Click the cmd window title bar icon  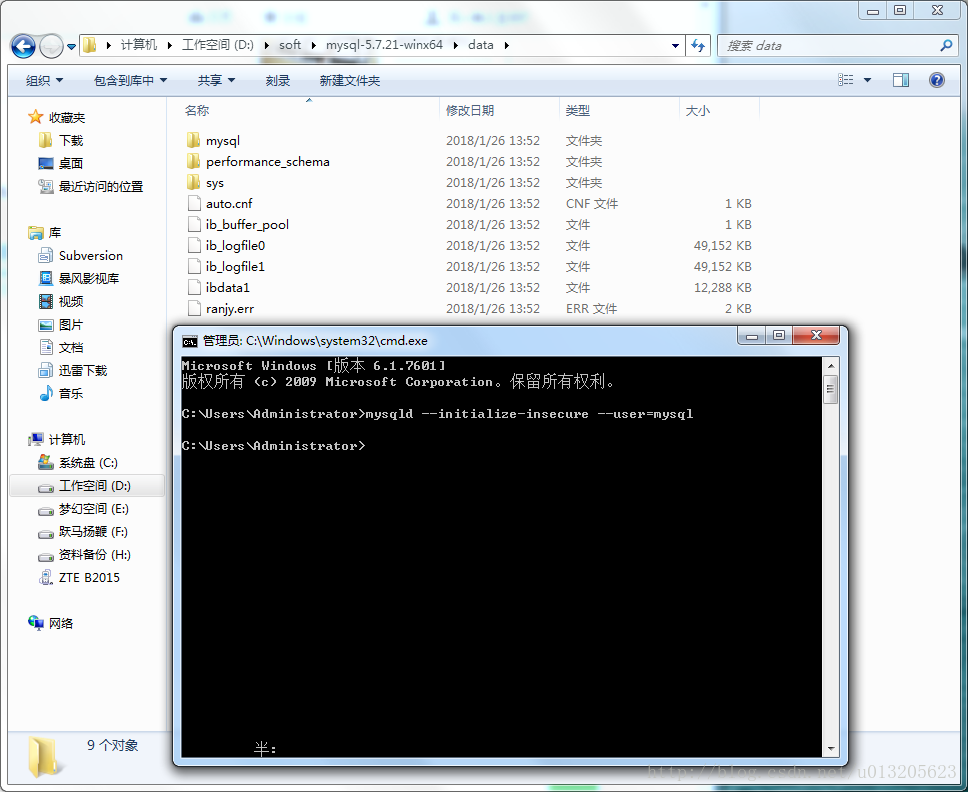(x=190, y=341)
